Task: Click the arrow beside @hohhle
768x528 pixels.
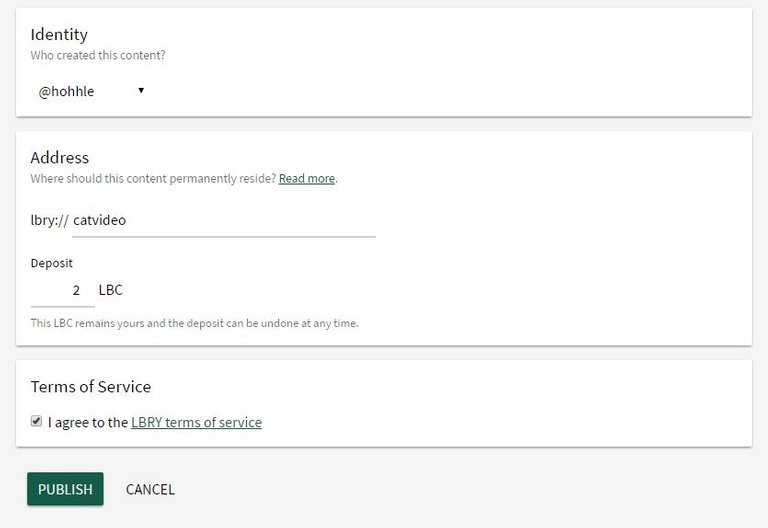Action: 141,91
